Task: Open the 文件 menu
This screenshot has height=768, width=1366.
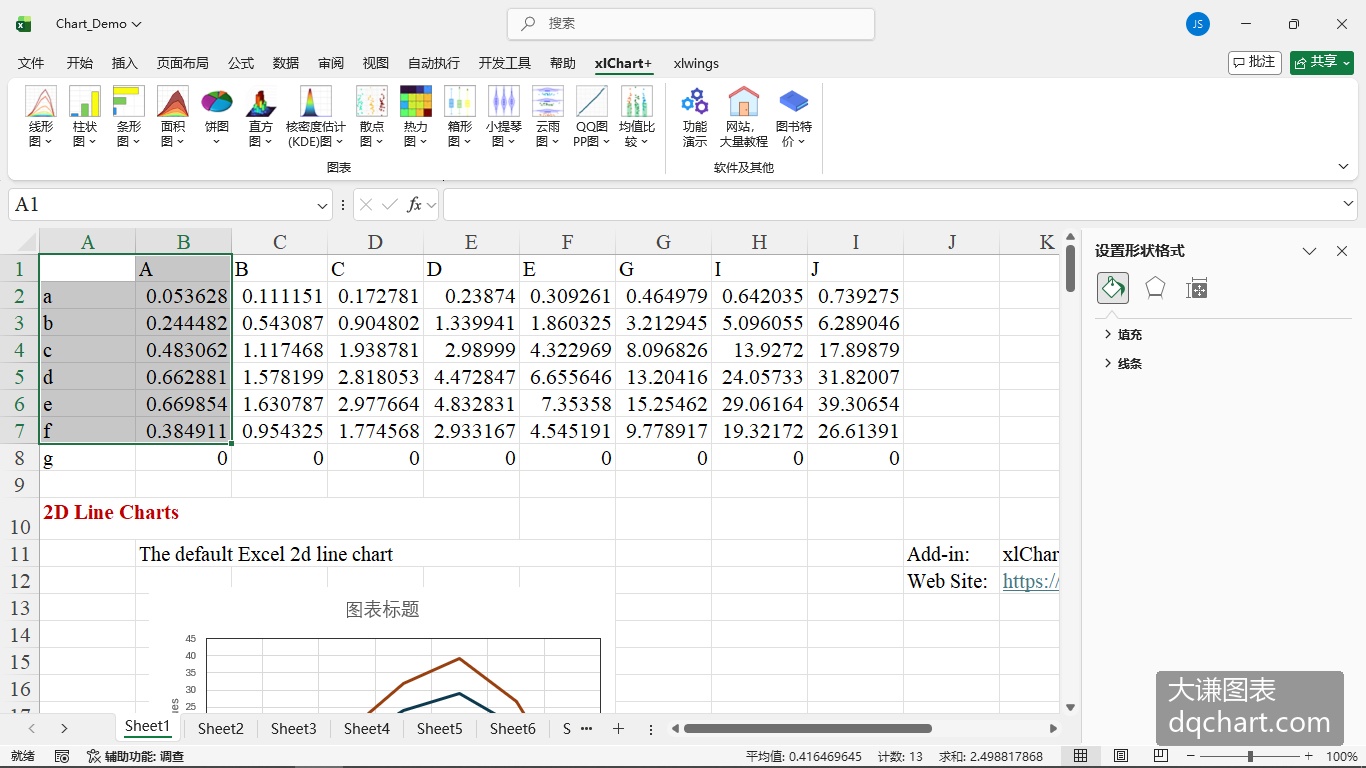Action: [x=31, y=63]
